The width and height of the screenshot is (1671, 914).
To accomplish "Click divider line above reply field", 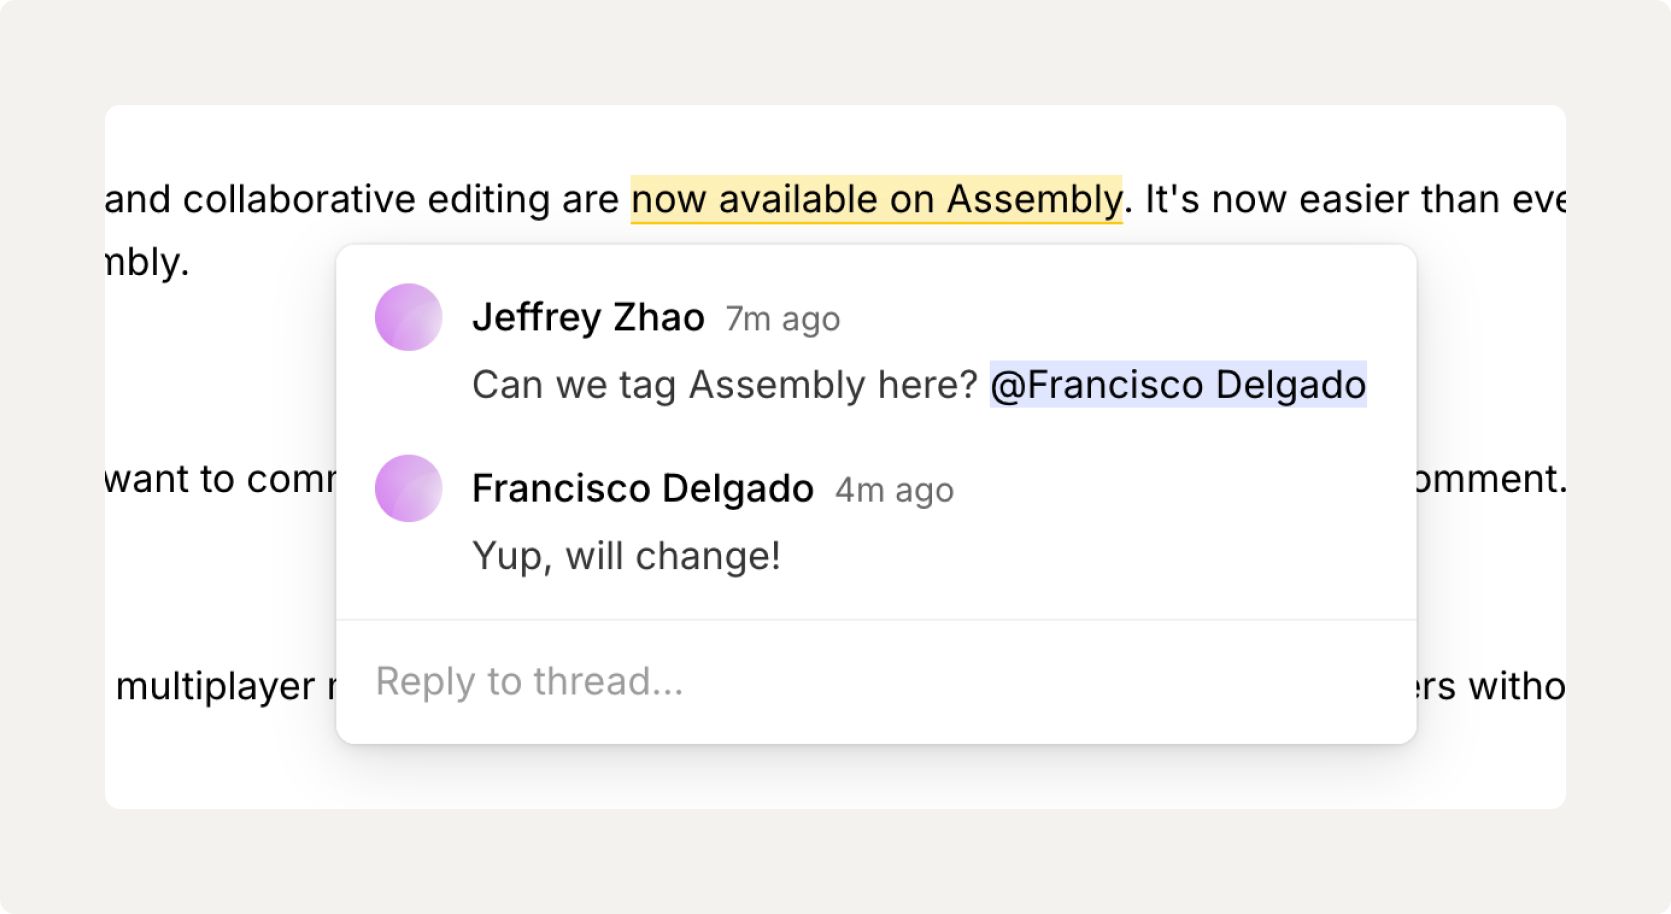I will click(x=876, y=620).
